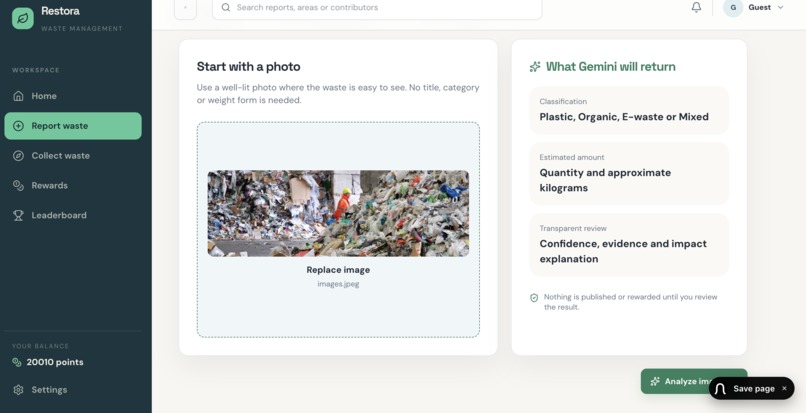Click the Transparent review label
Viewport: 806px width, 413px height.
[573, 228]
